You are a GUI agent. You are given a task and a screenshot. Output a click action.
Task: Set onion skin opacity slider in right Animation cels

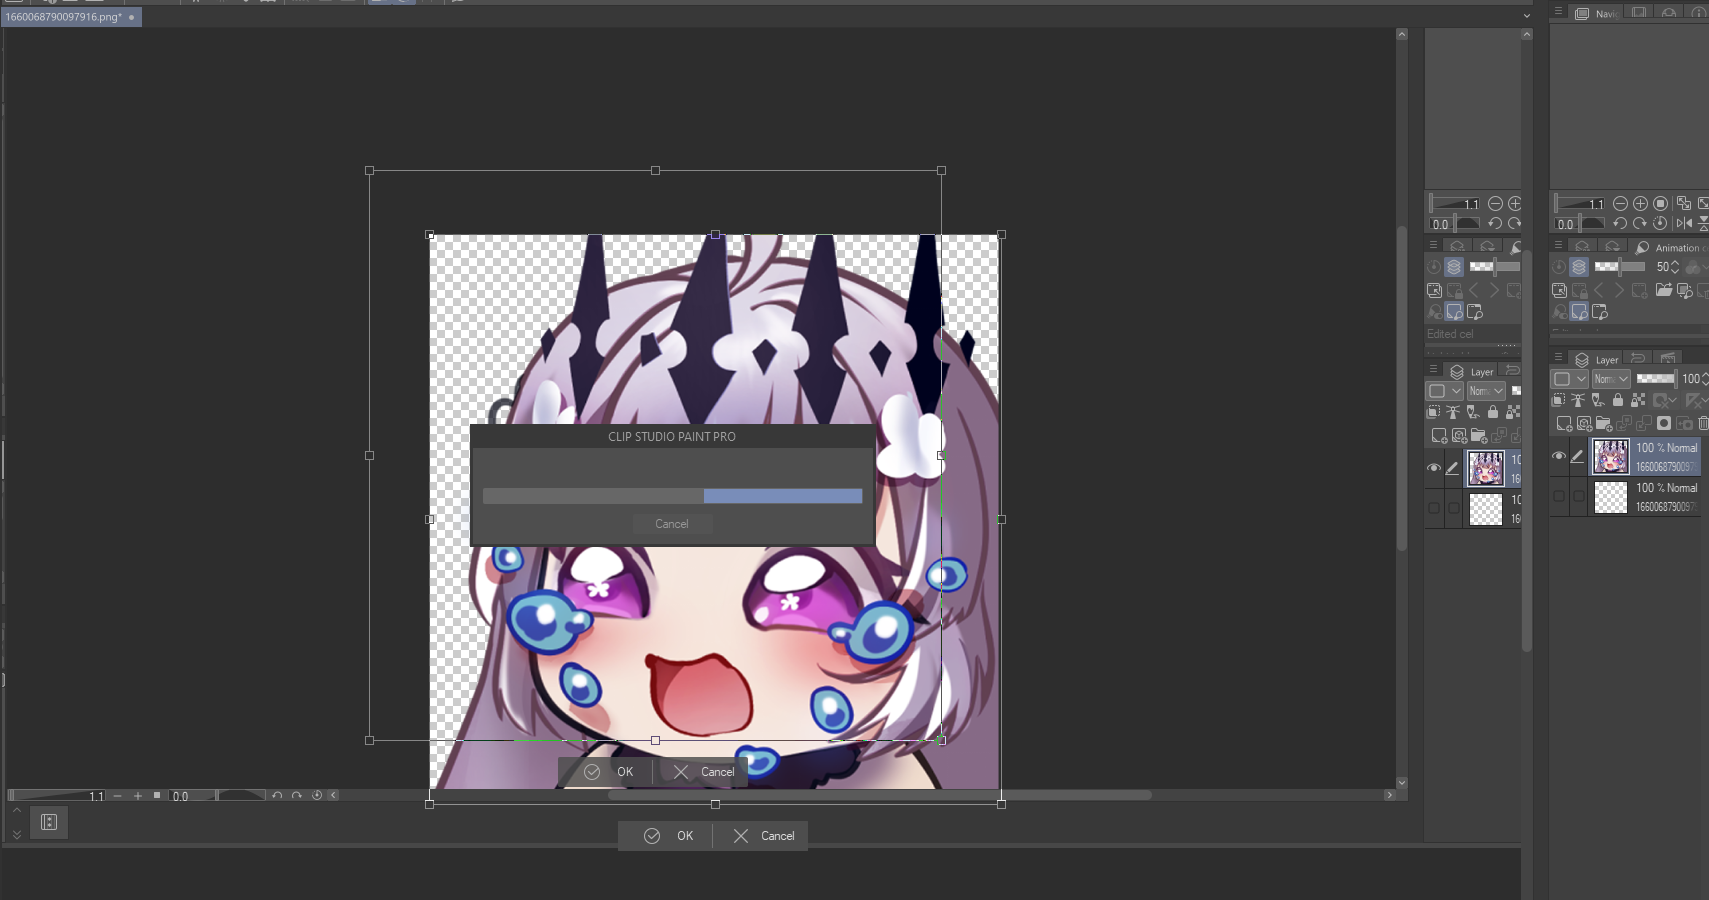tap(1620, 267)
